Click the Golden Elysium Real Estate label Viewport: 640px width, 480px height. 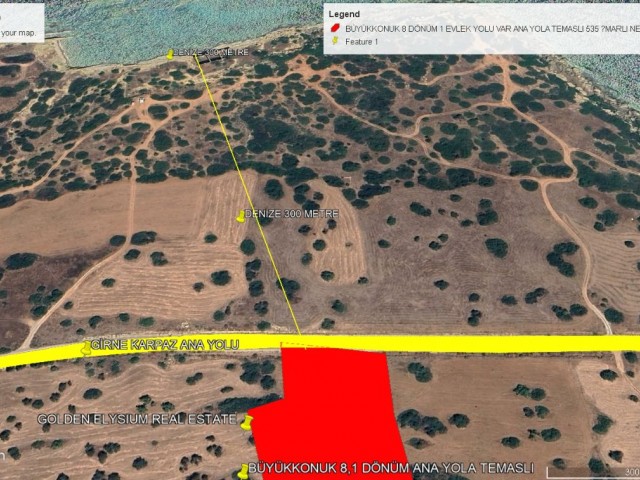click(138, 418)
